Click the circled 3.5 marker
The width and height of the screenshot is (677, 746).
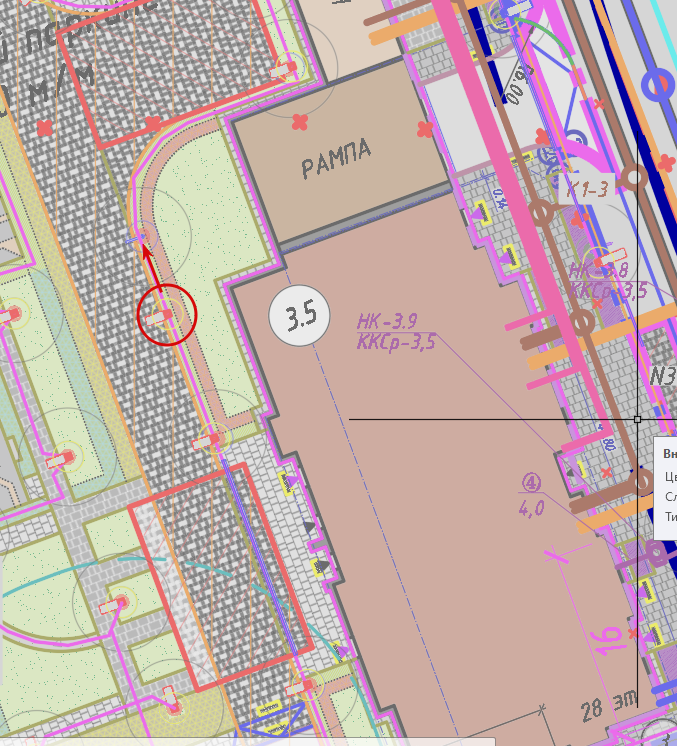pos(299,315)
